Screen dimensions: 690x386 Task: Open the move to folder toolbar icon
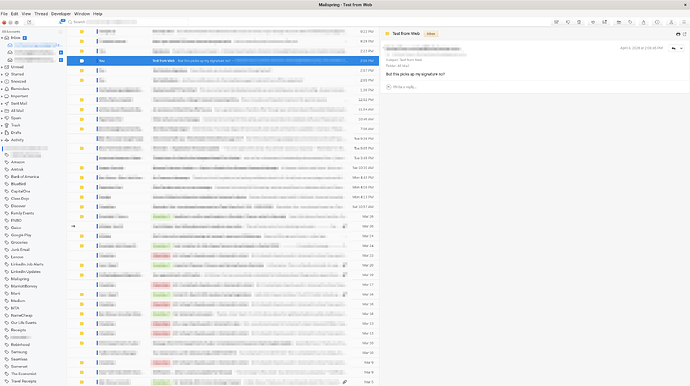[x=619, y=22]
